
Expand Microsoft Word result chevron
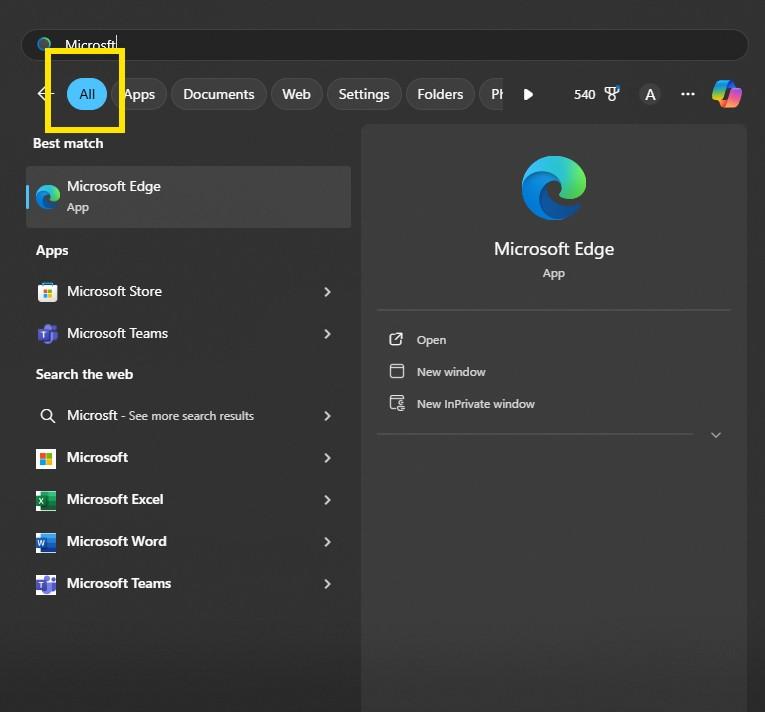[x=327, y=542]
